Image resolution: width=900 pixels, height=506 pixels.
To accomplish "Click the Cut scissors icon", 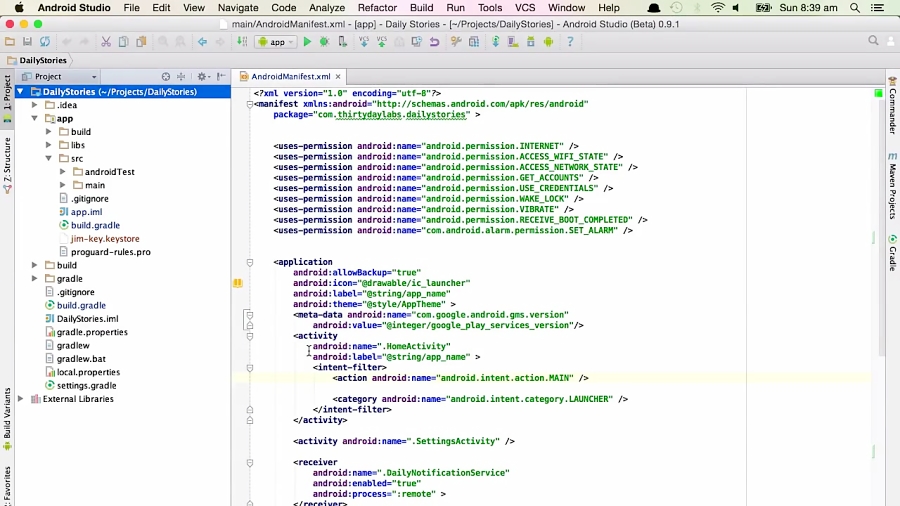I will pos(106,42).
